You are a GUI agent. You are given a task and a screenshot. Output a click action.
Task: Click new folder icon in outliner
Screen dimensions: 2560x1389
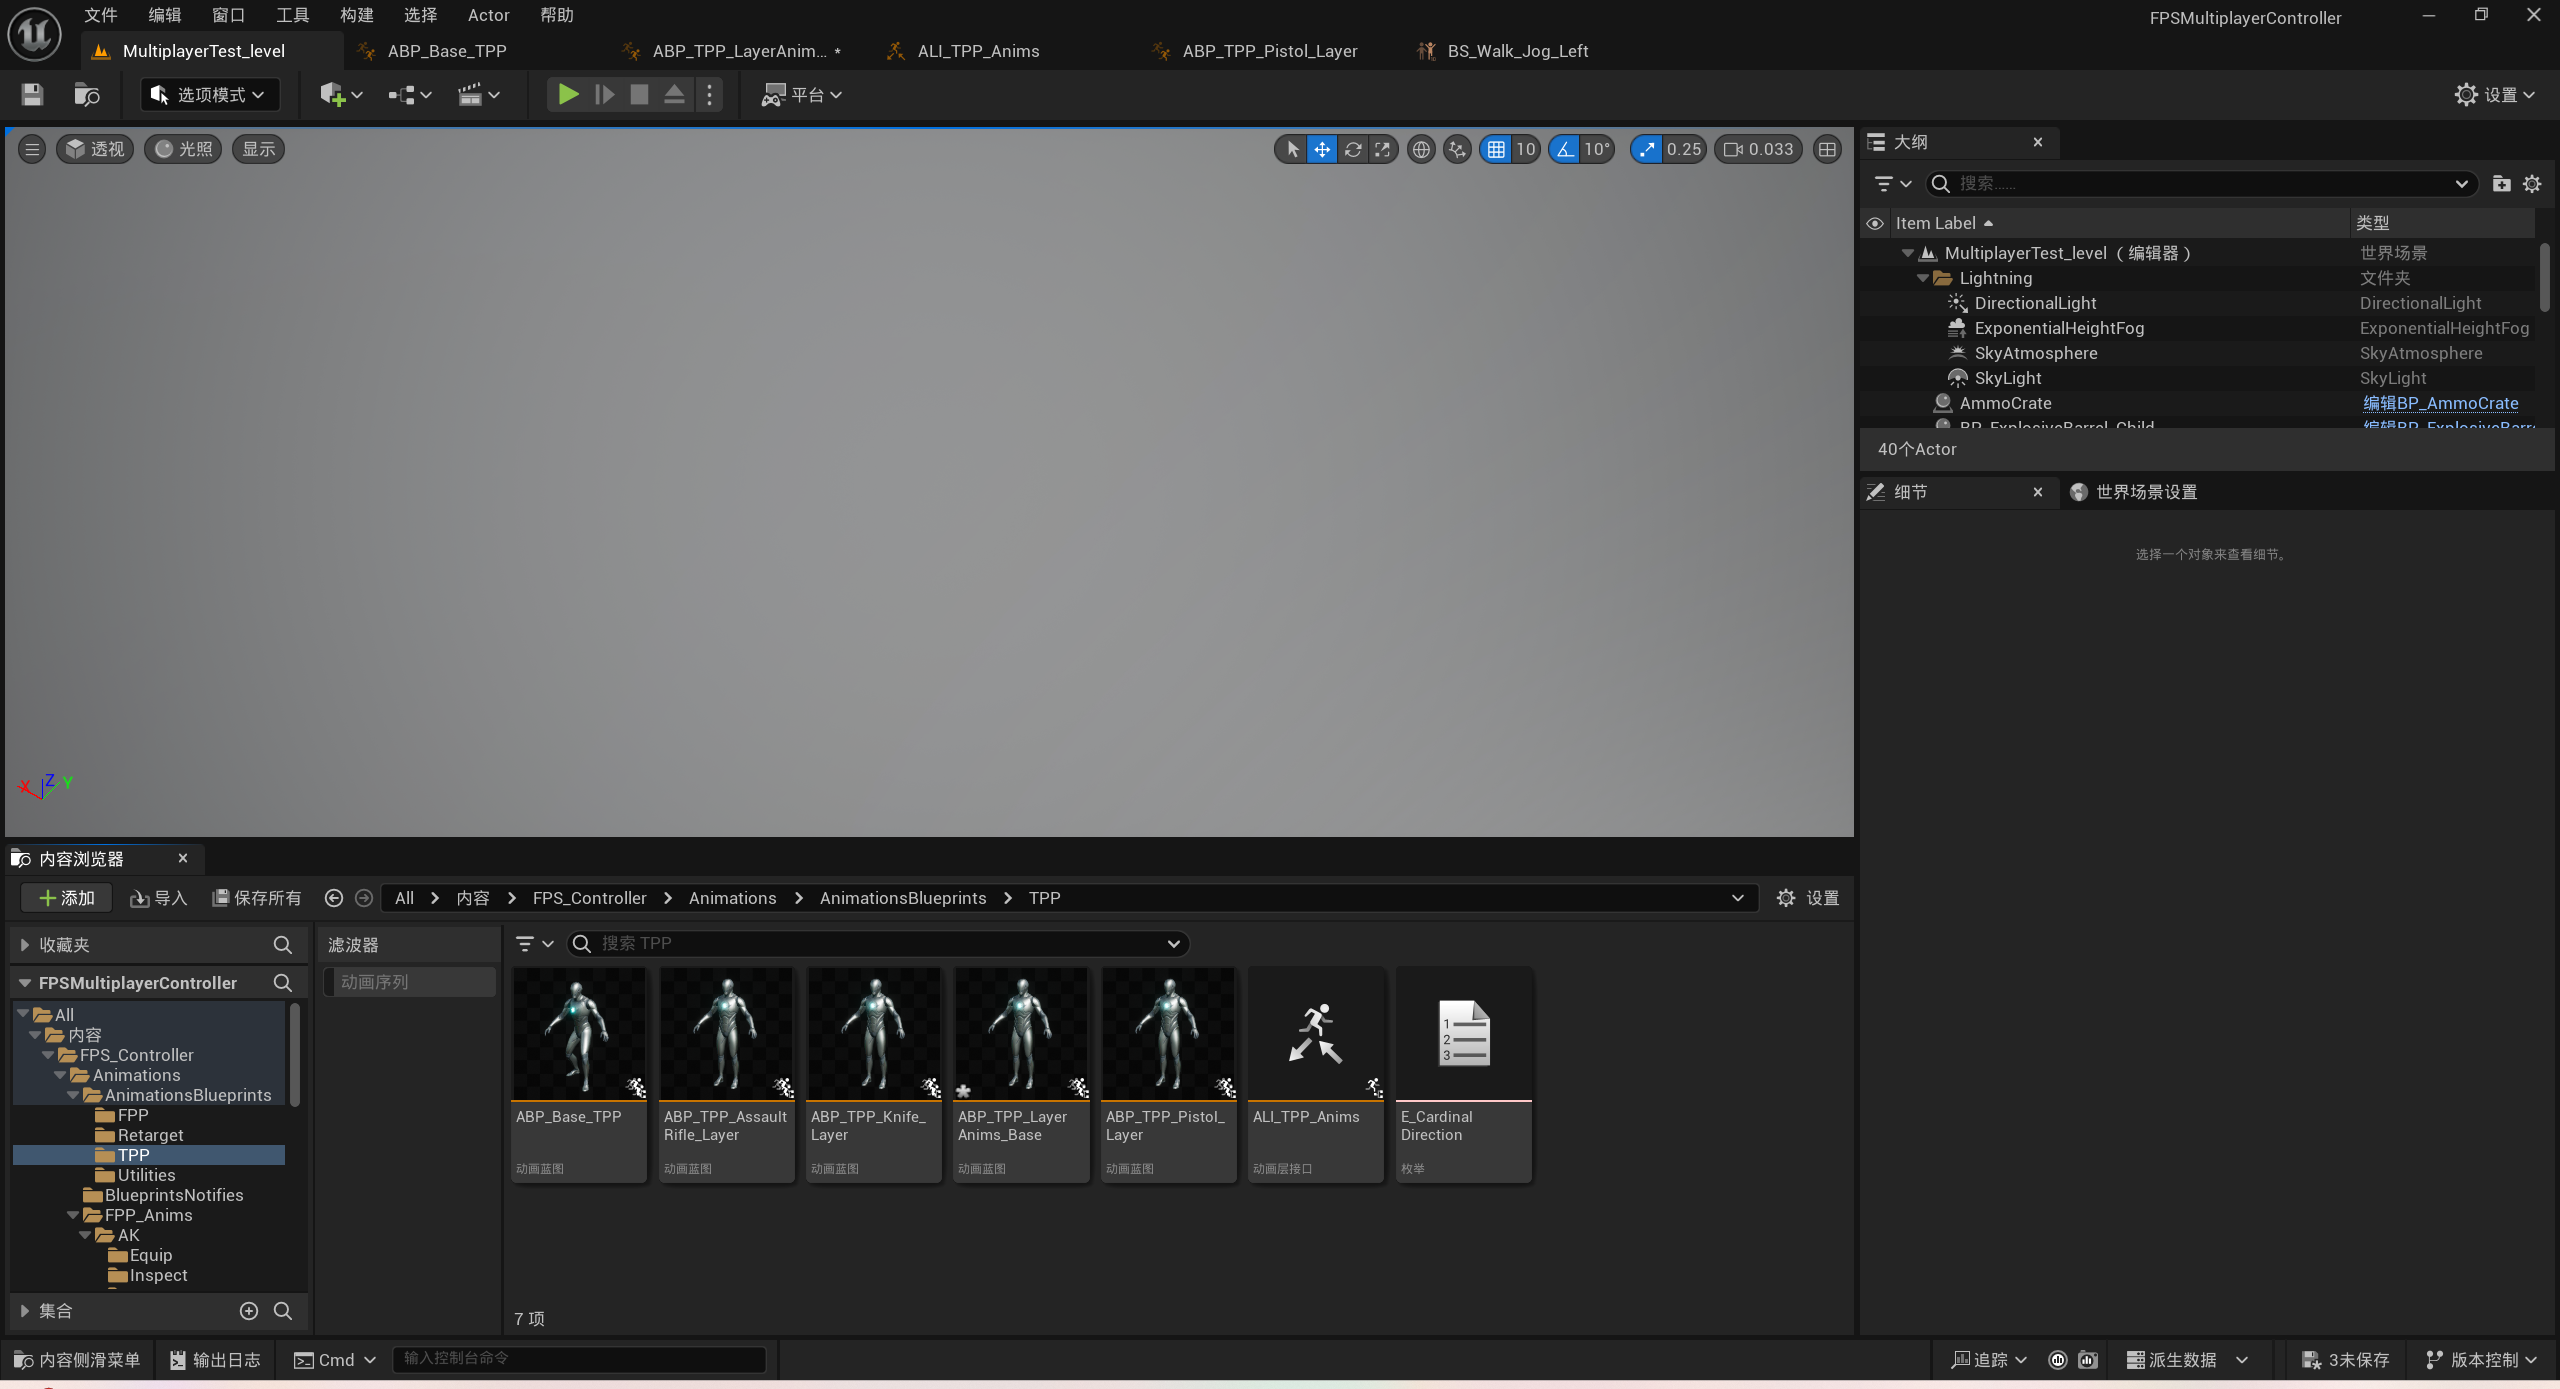[2501, 184]
